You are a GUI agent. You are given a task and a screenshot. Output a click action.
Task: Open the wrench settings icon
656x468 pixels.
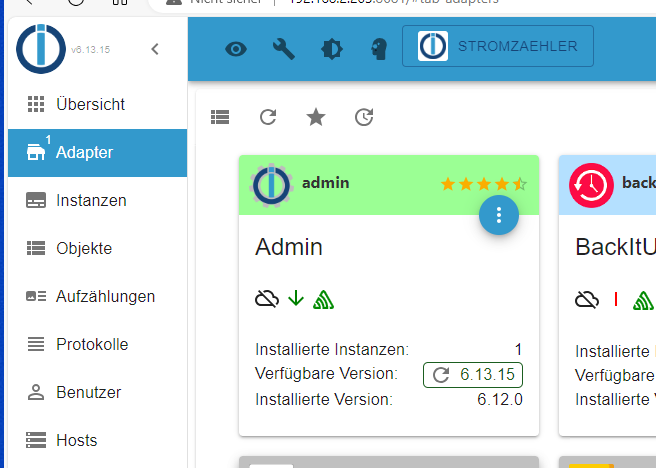click(x=284, y=49)
